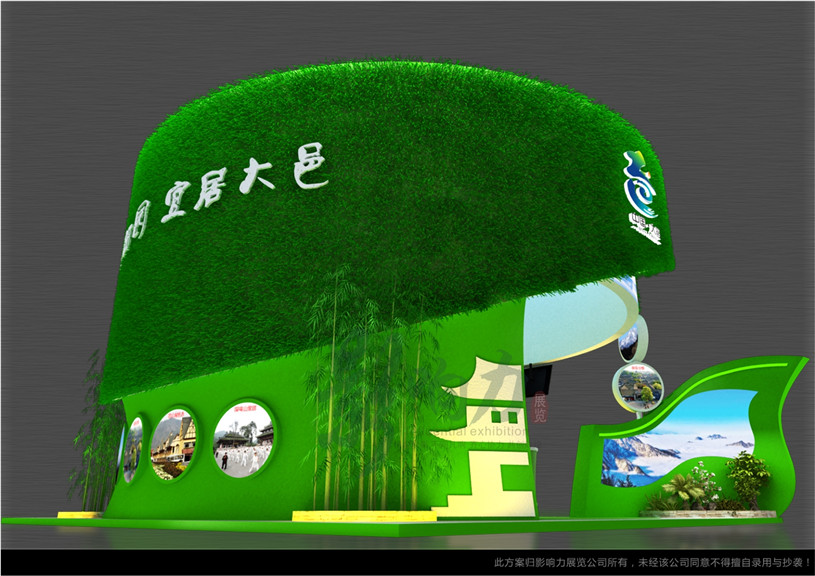Click the small yellow pad at left floor
Image resolution: width=815 pixels, height=576 pixels.
[79, 515]
